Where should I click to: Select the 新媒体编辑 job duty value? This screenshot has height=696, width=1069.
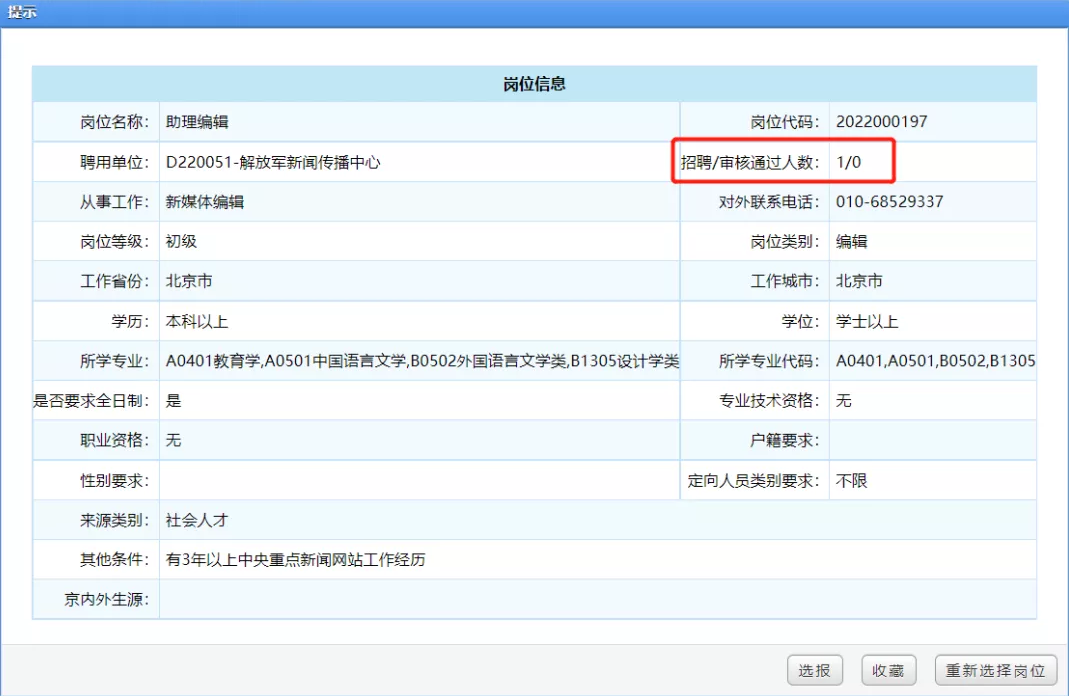[205, 202]
